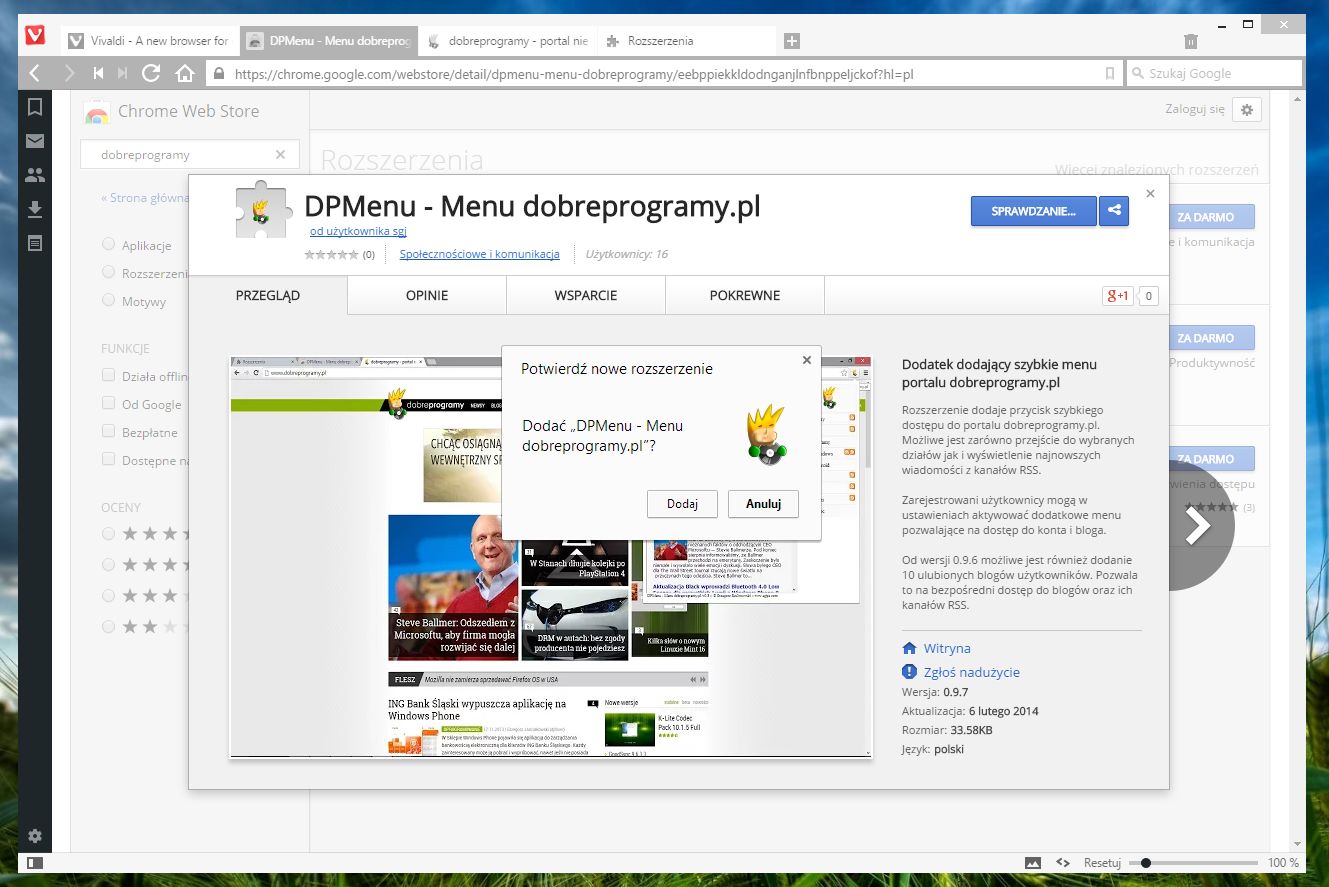1329x887 pixels.
Task: Select the Aplikacje radio button
Action: coord(107,245)
